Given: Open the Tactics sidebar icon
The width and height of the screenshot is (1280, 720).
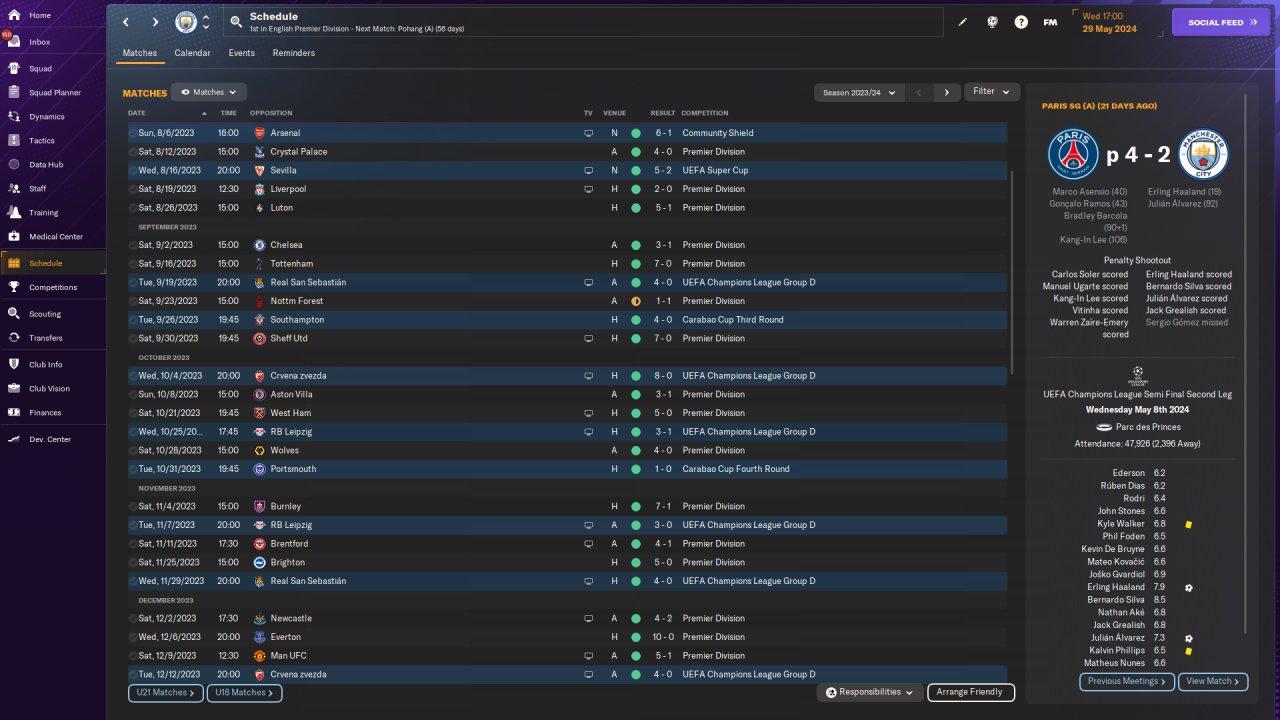Looking at the screenshot, I should tap(14, 141).
